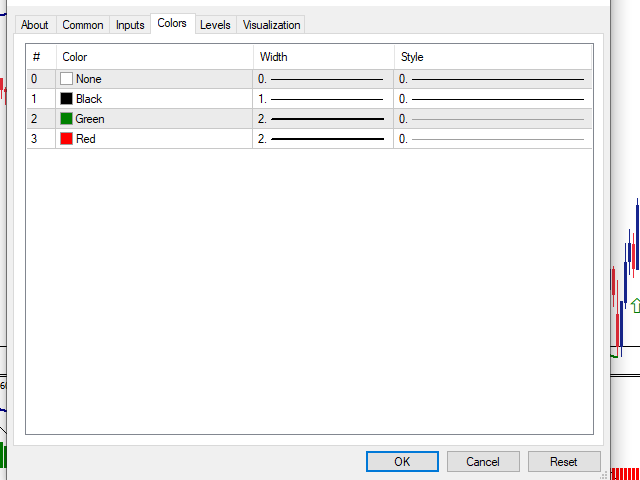The image size is (640, 480).
Task: Click the Reset button
Action: (x=564, y=461)
